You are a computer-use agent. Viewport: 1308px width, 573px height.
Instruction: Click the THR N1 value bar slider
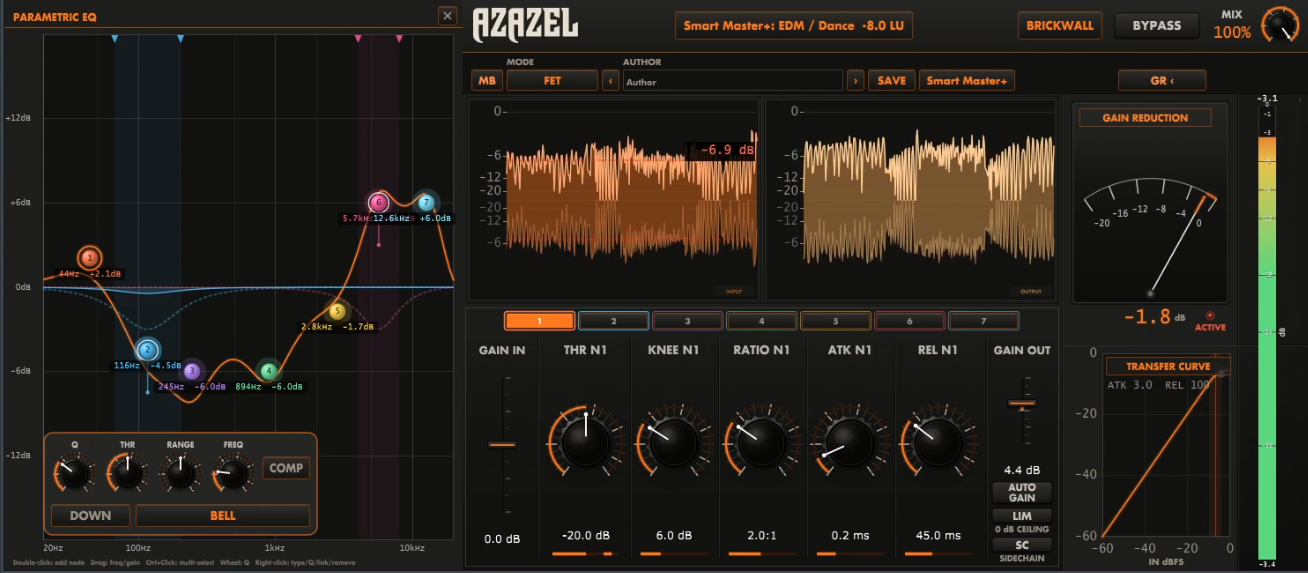[x=584, y=553]
